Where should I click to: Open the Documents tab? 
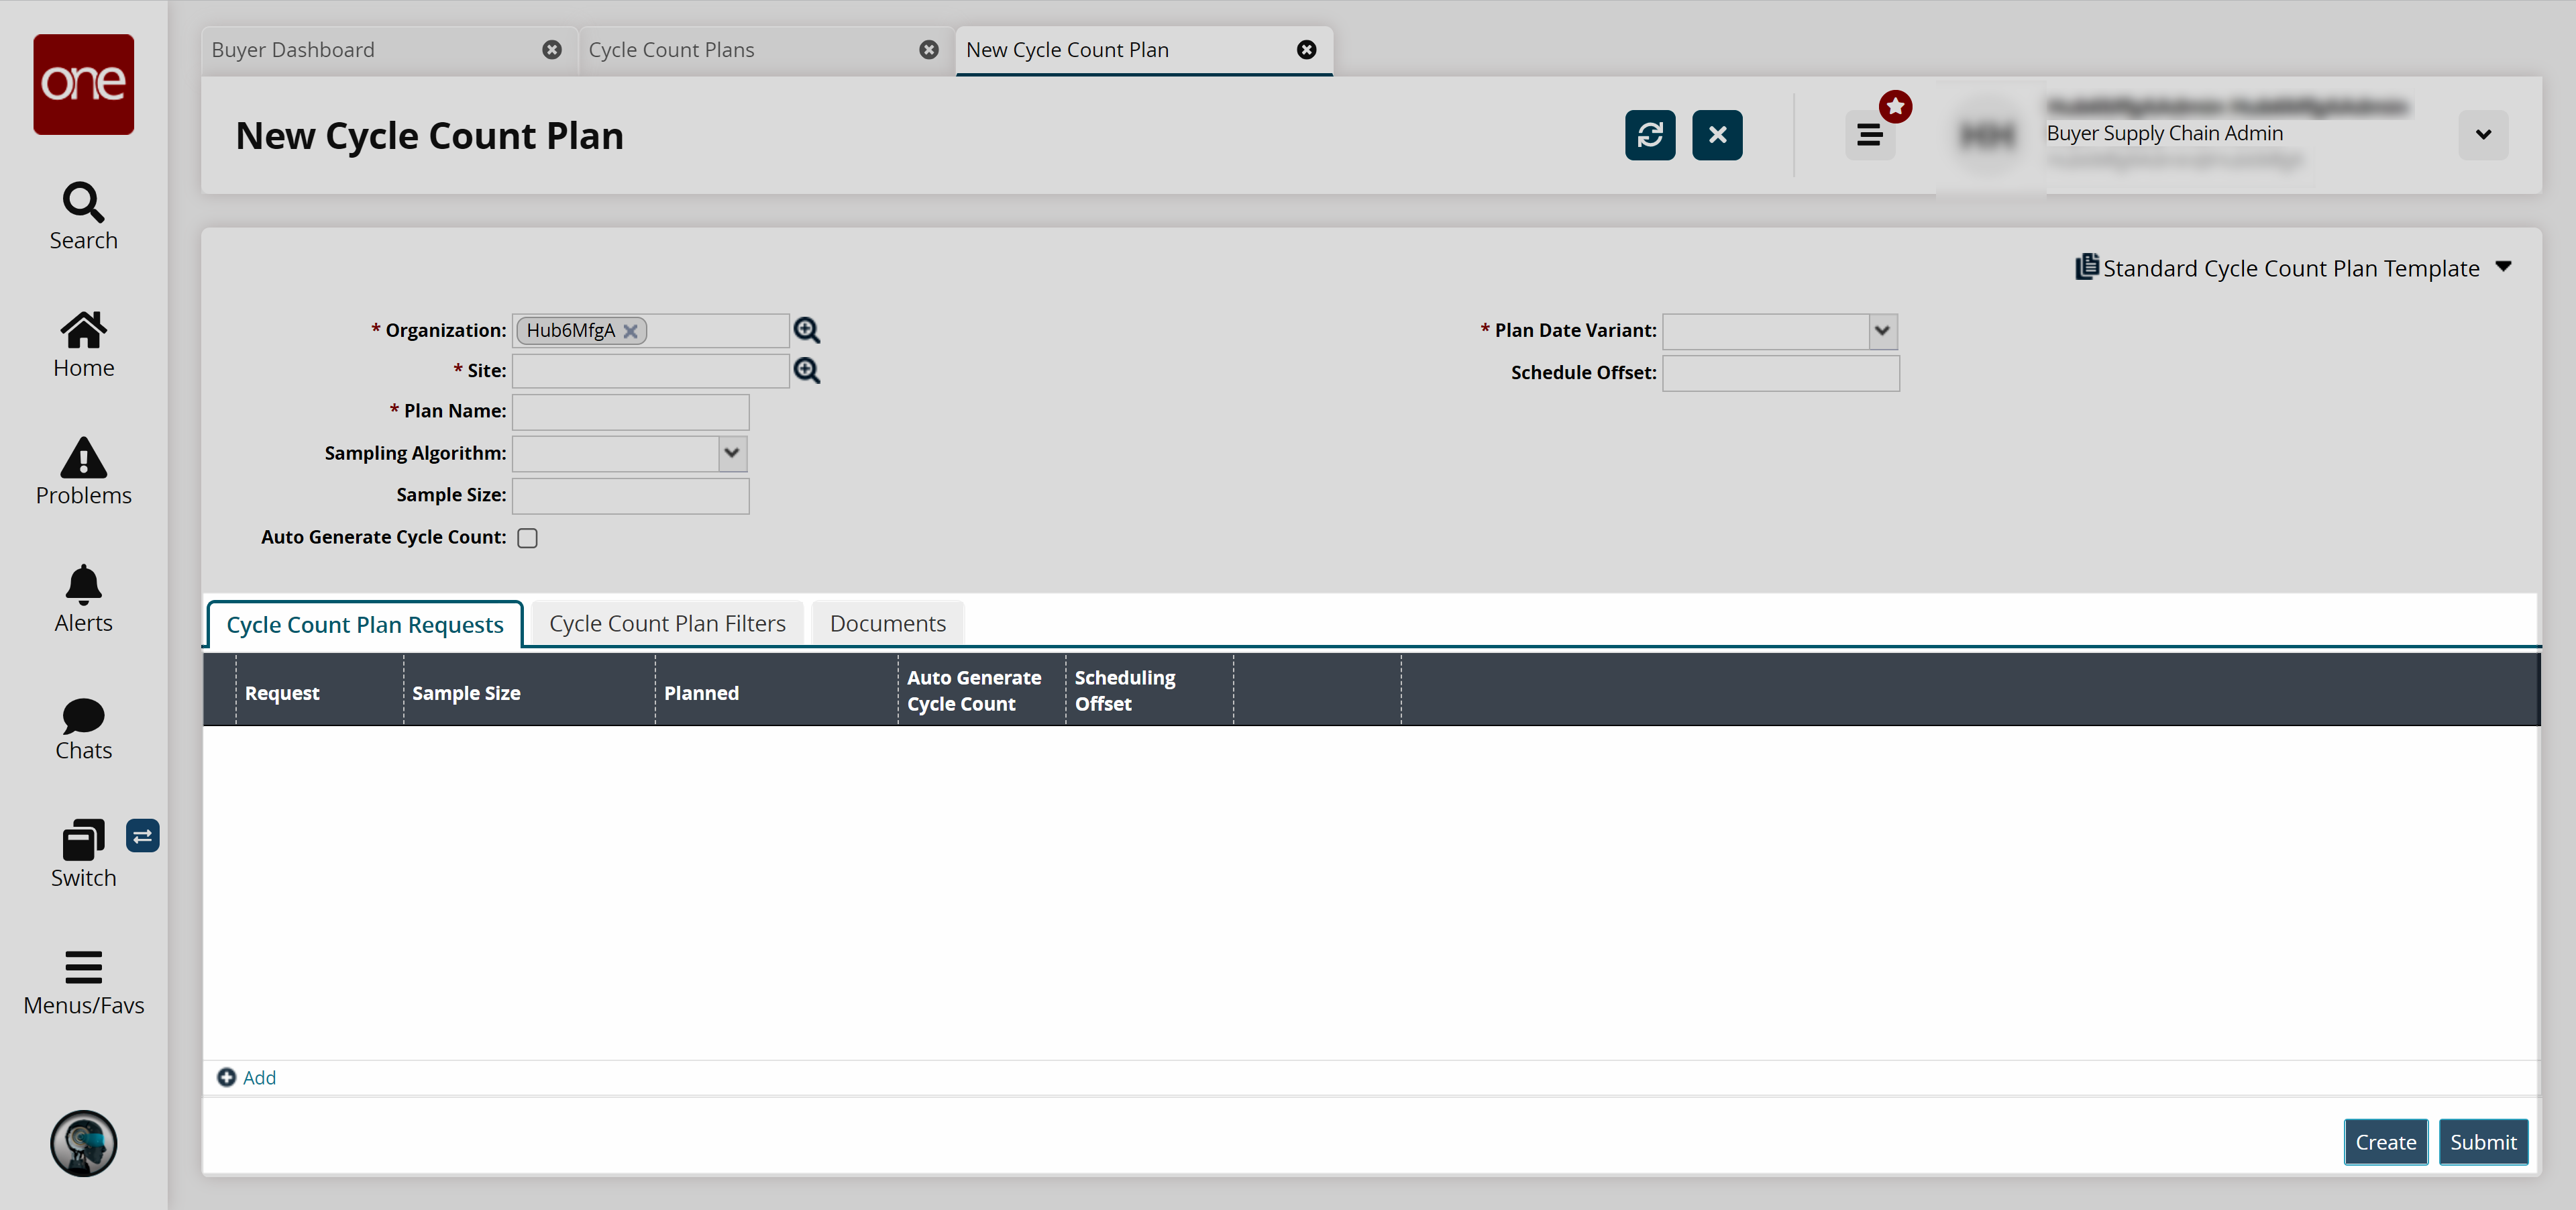pyautogui.click(x=887, y=624)
